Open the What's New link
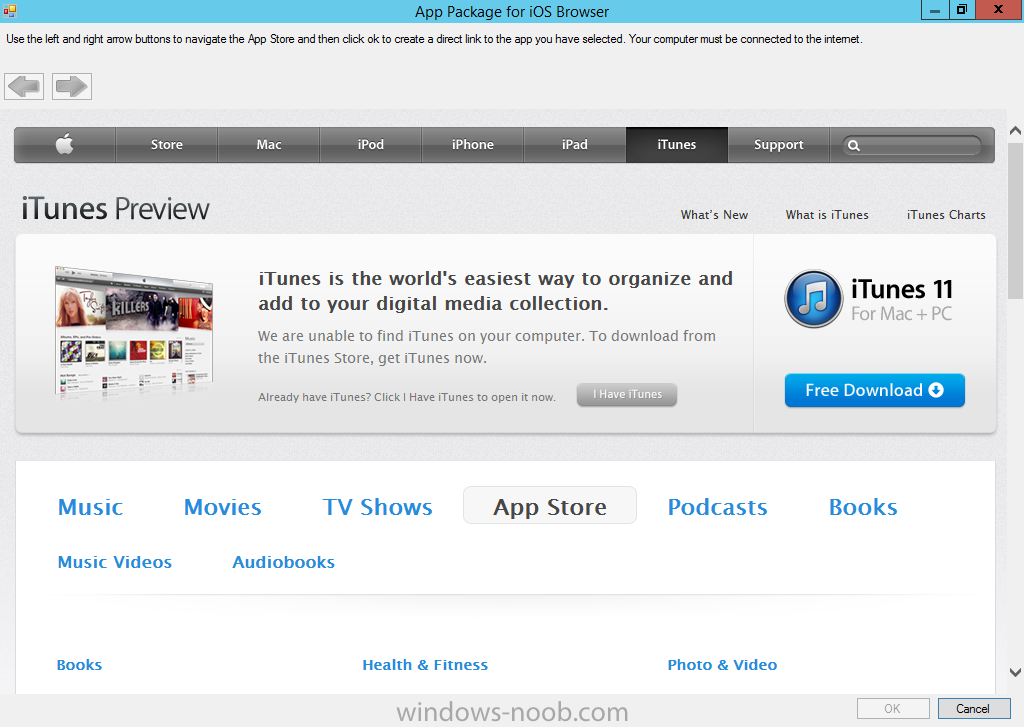The image size is (1024, 727). click(714, 215)
